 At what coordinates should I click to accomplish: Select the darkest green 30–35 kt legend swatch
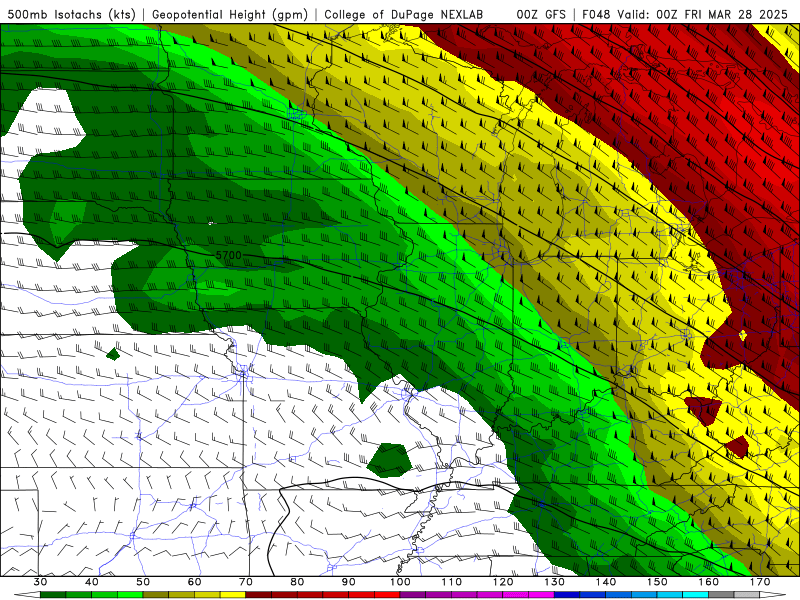click(x=53, y=595)
